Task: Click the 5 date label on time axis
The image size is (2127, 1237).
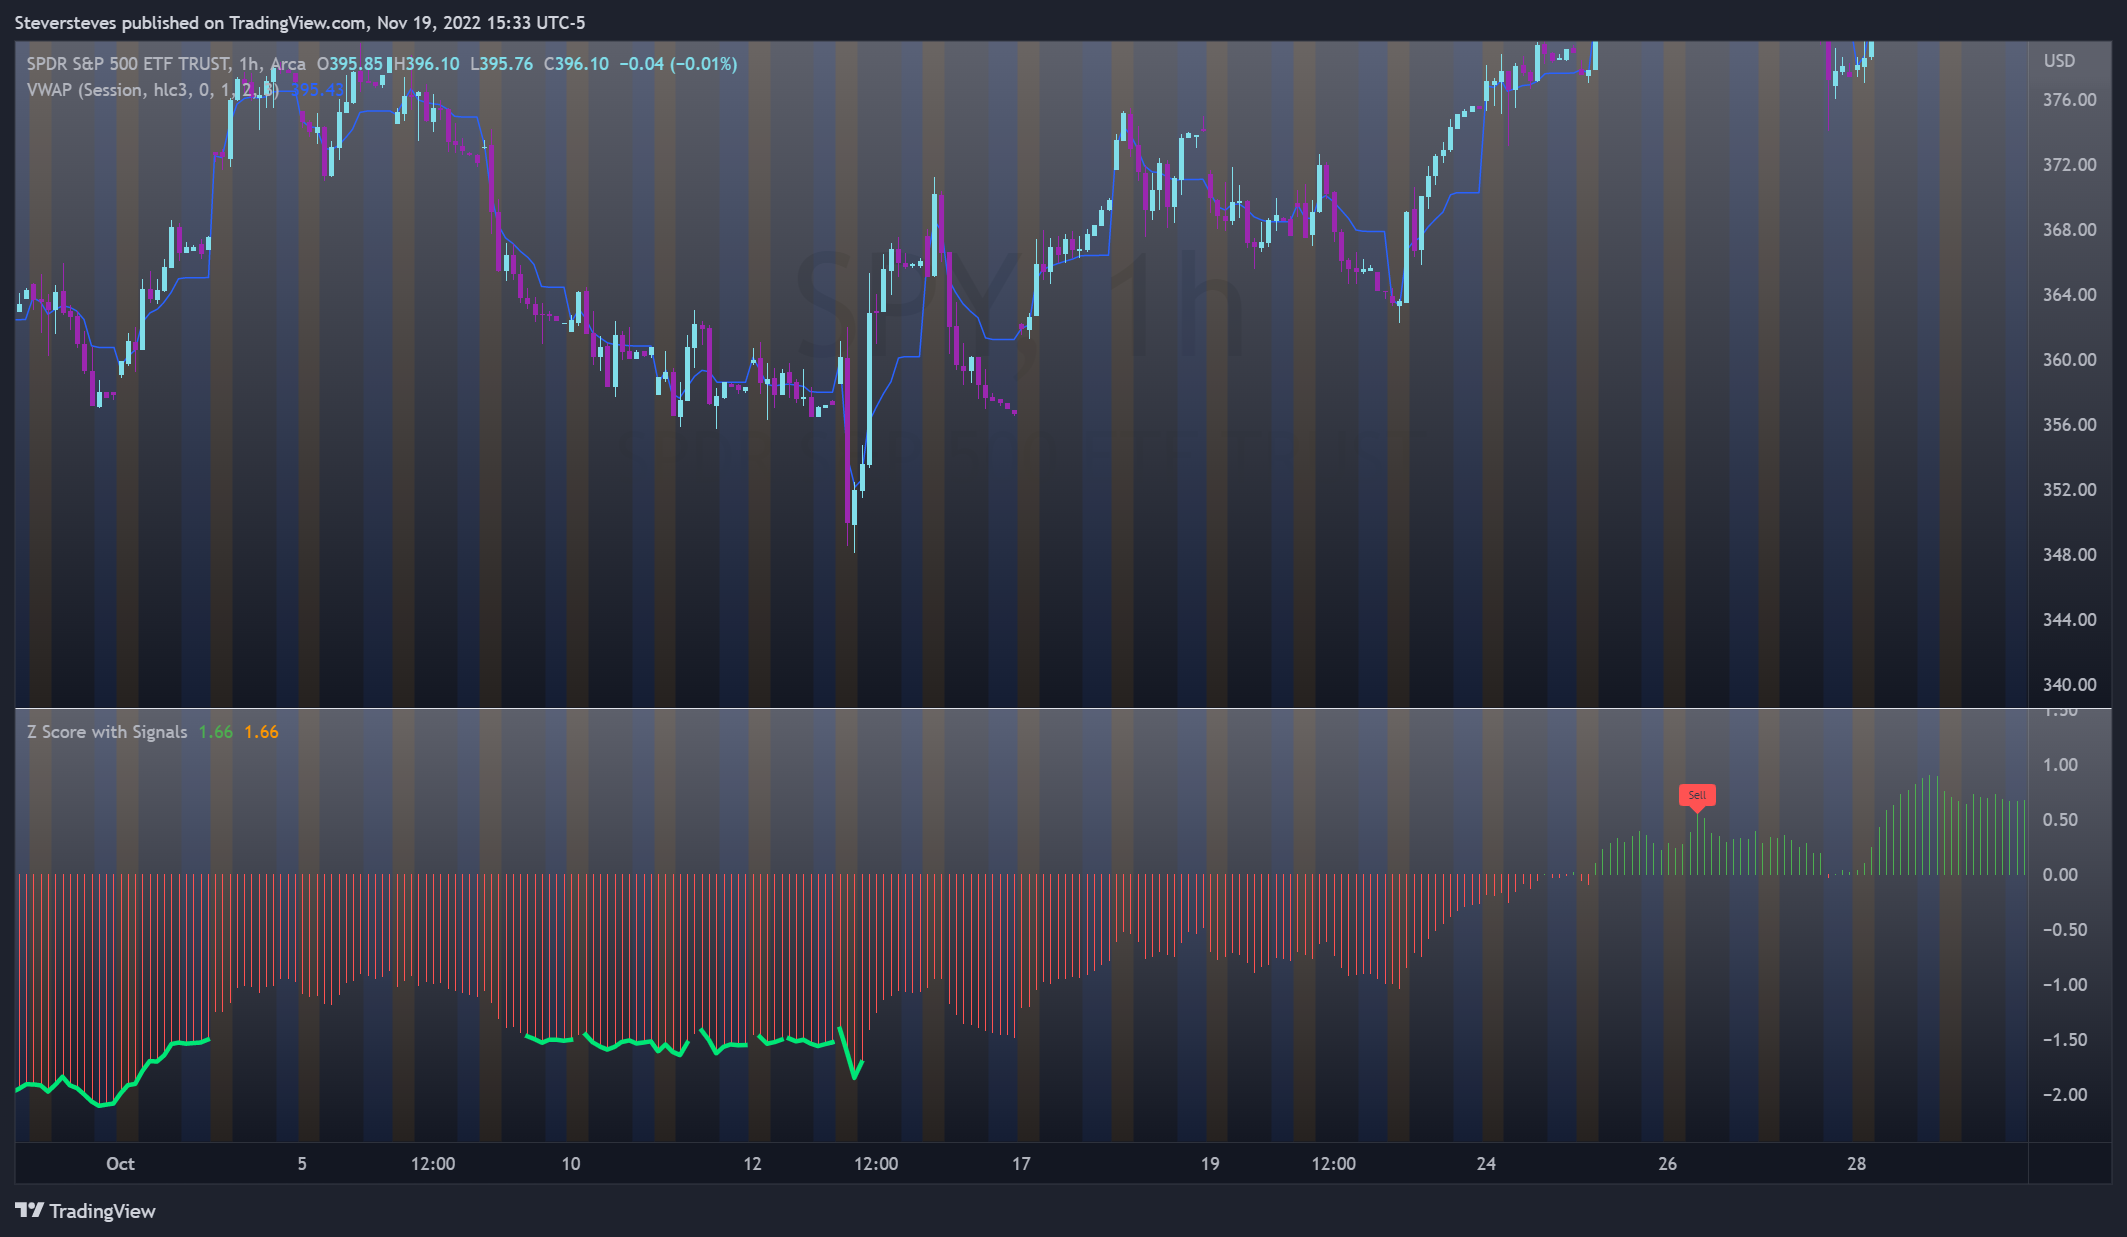Action: (x=302, y=1164)
